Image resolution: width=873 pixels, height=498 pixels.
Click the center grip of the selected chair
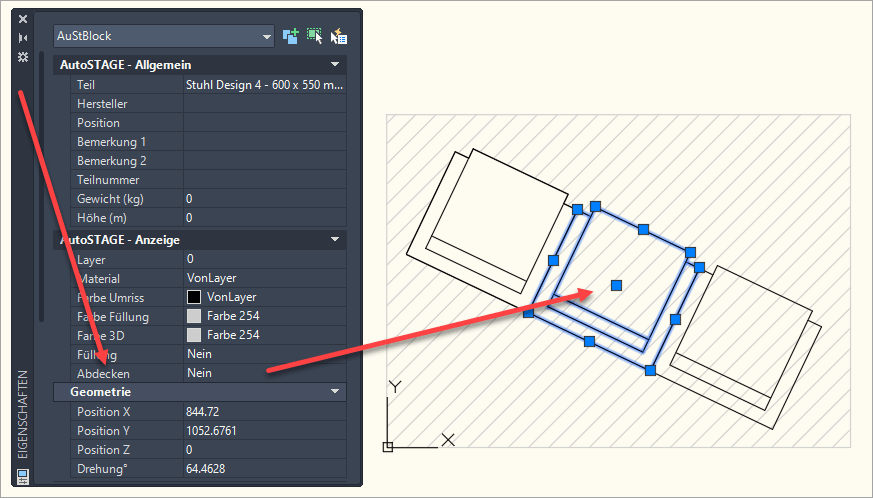[616, 286]
